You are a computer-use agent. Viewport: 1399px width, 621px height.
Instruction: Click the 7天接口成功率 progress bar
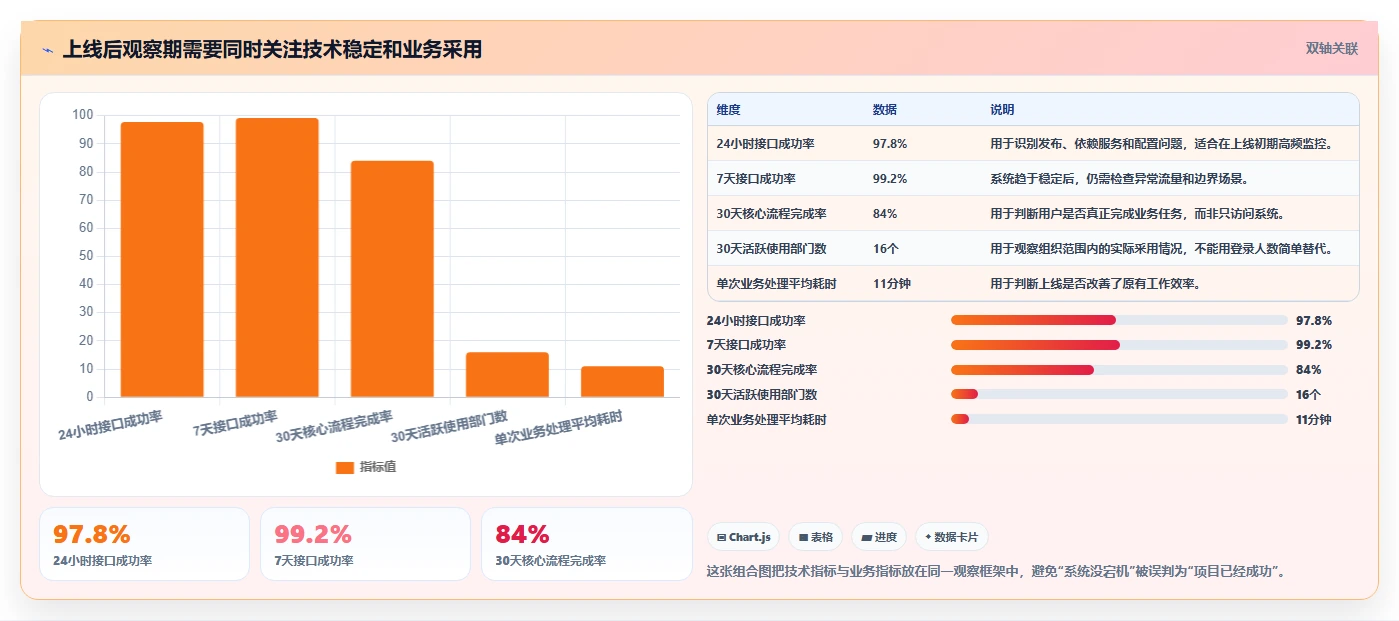coord(1119,345)
